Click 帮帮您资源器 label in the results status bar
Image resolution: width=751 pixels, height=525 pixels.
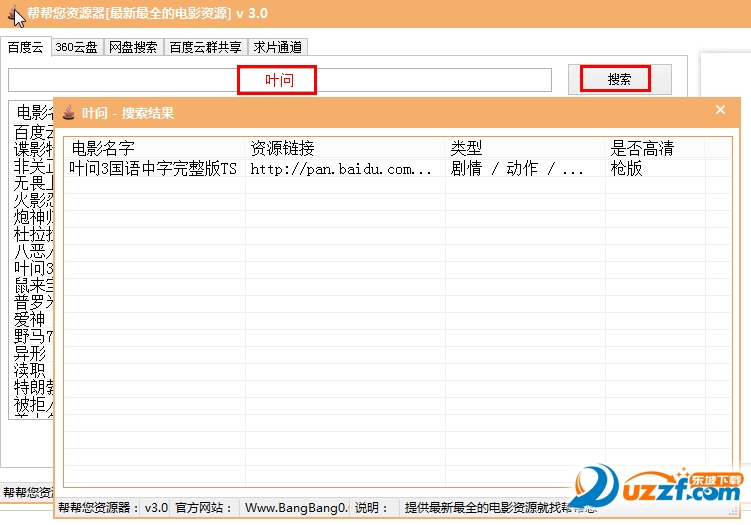pos(98,508)
